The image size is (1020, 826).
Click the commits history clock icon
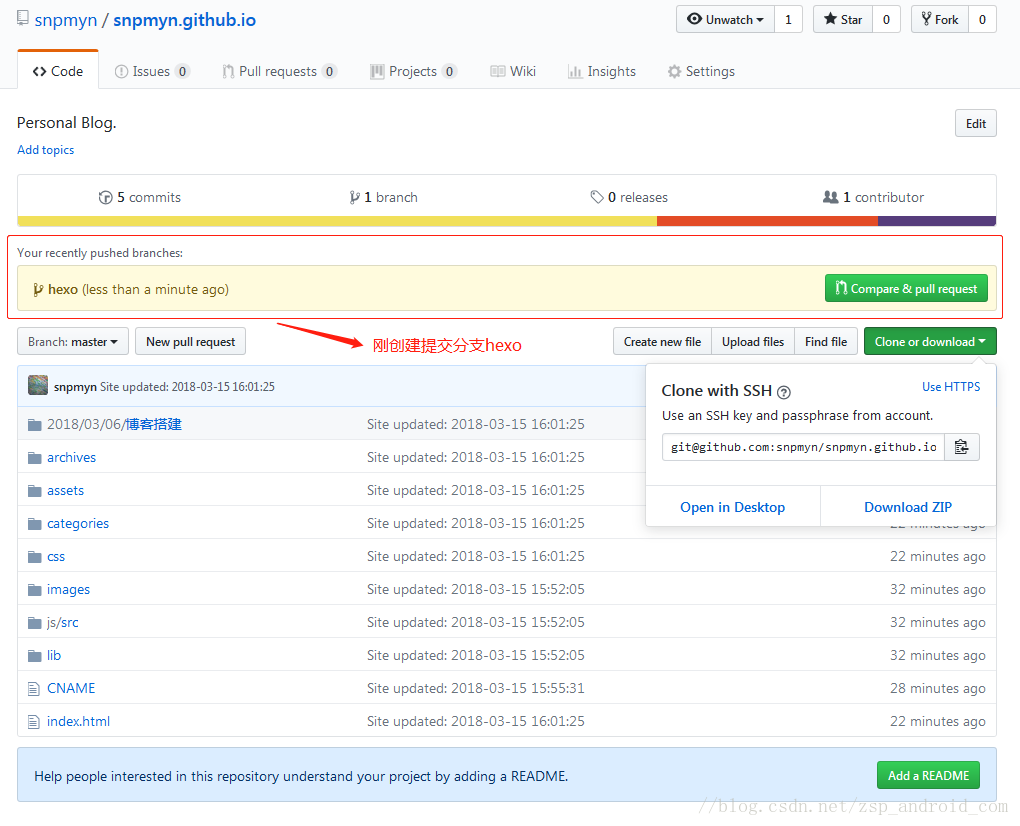click(x=105, y=197)
